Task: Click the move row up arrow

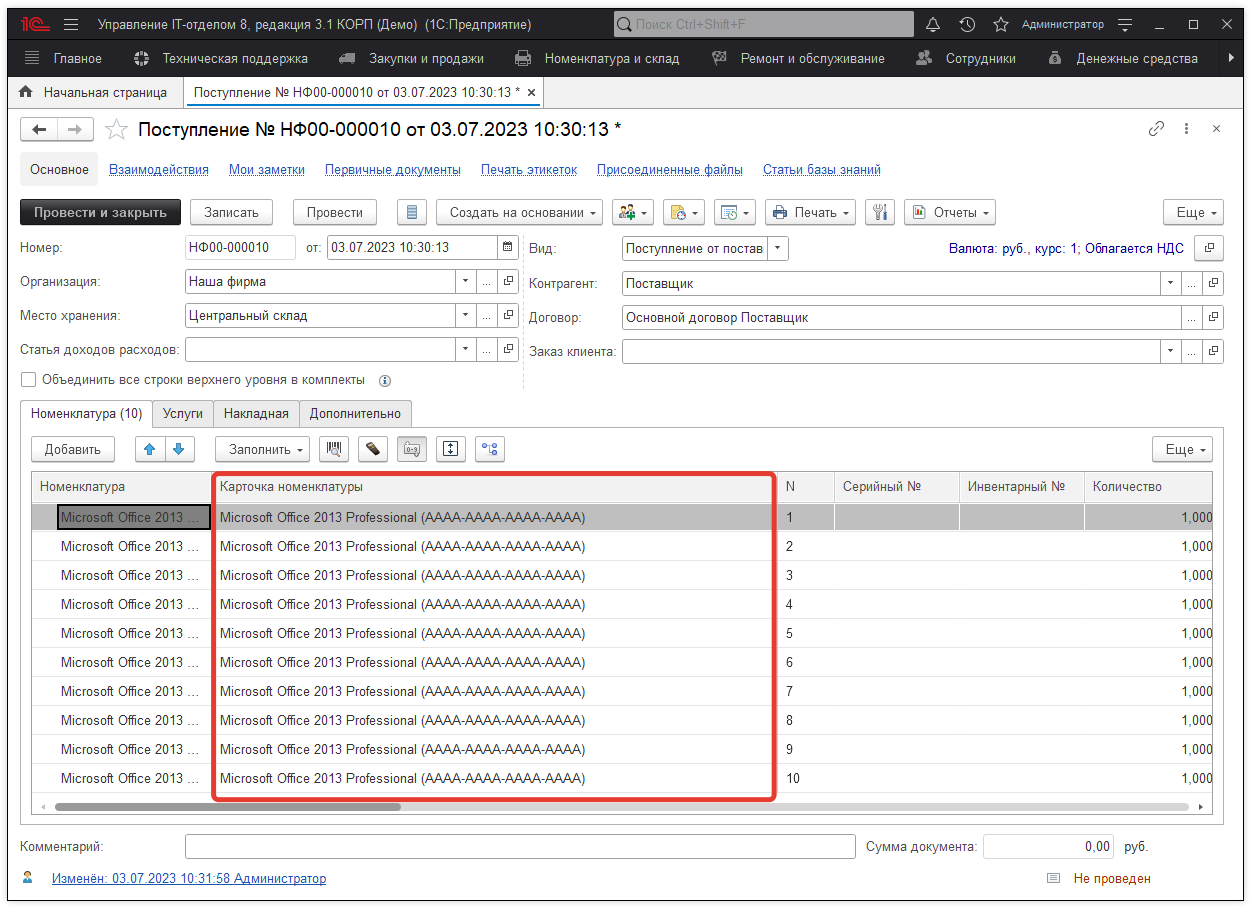Action: (x=151, y=449)
